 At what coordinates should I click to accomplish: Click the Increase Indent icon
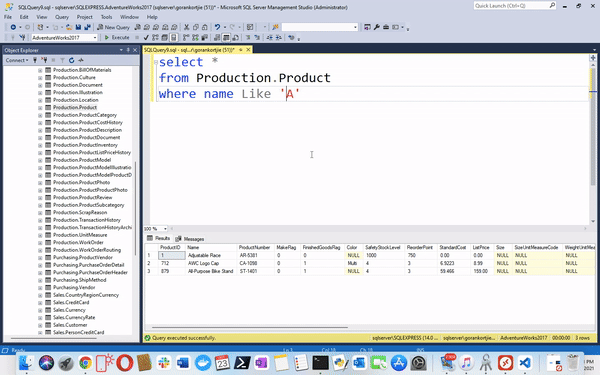(x=279, y=38)
